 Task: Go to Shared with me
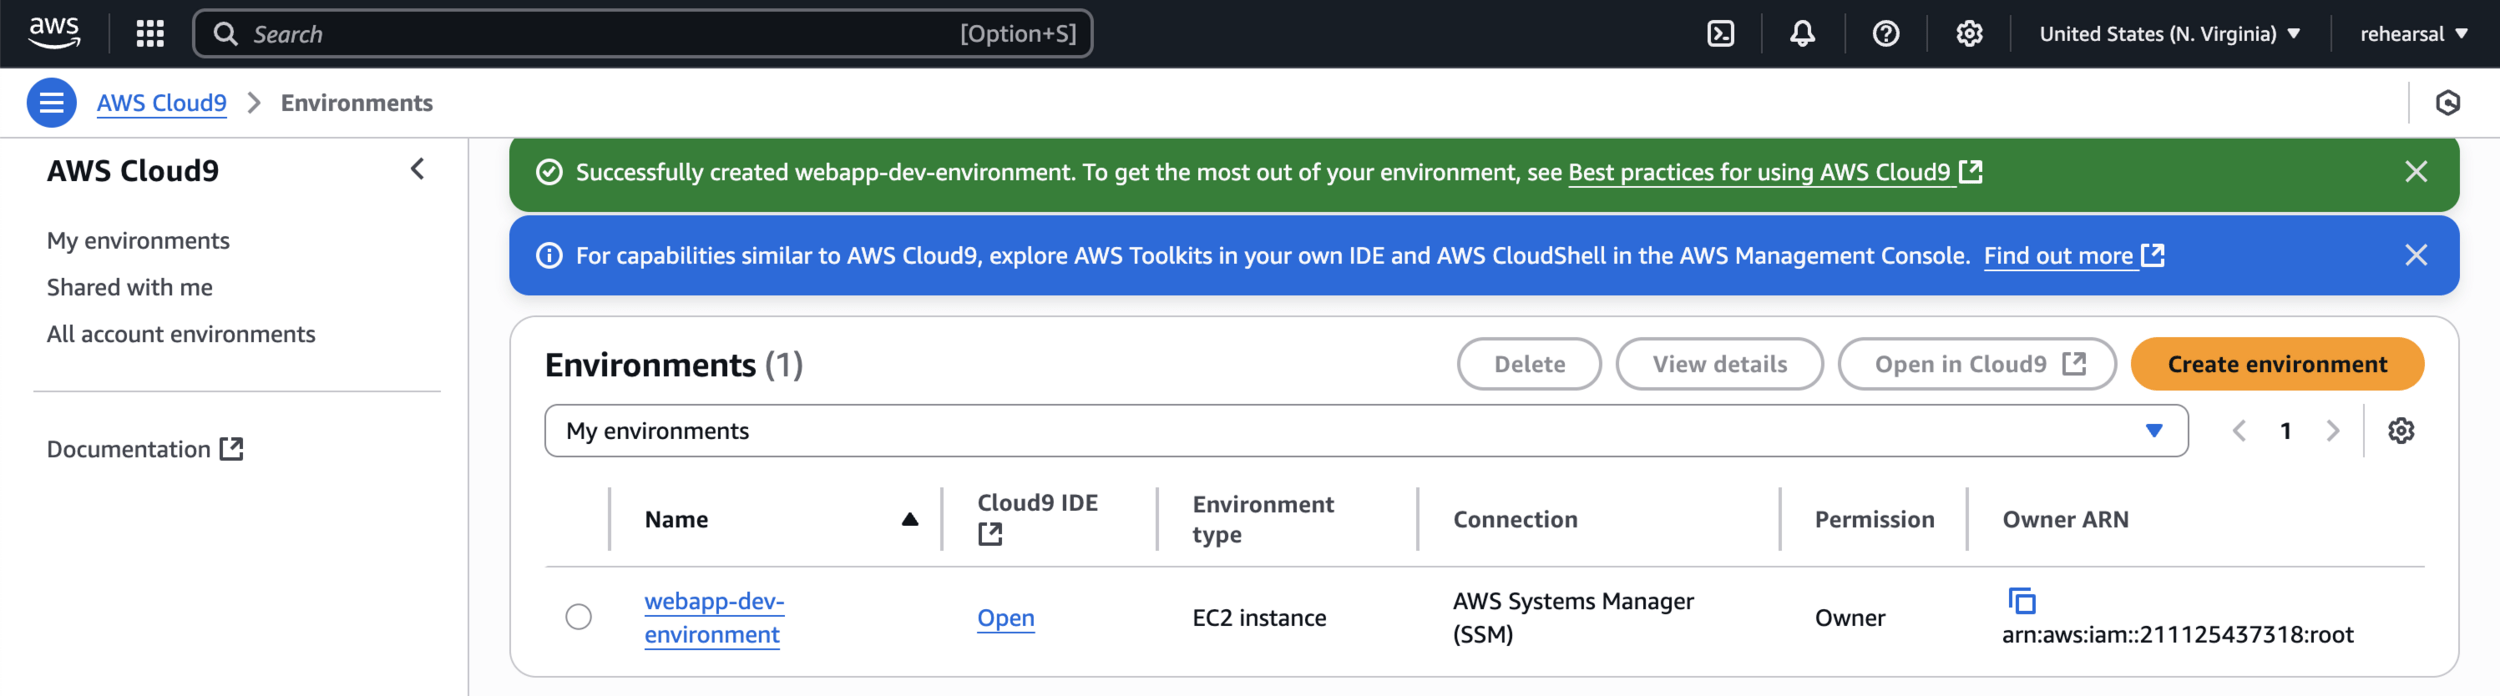click(x=130, y=288)
